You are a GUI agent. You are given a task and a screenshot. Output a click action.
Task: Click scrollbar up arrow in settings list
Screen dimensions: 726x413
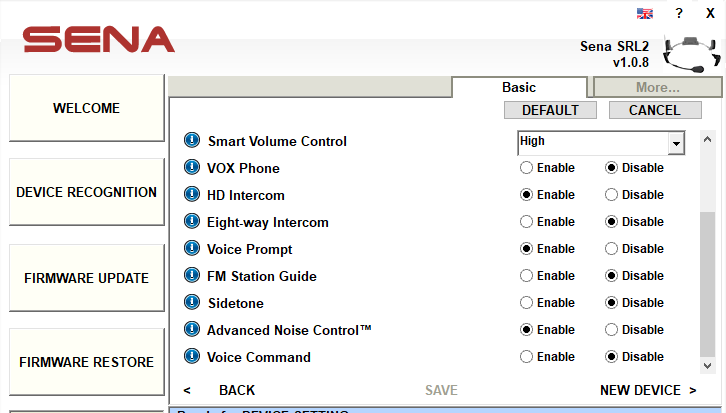(707, 139)
